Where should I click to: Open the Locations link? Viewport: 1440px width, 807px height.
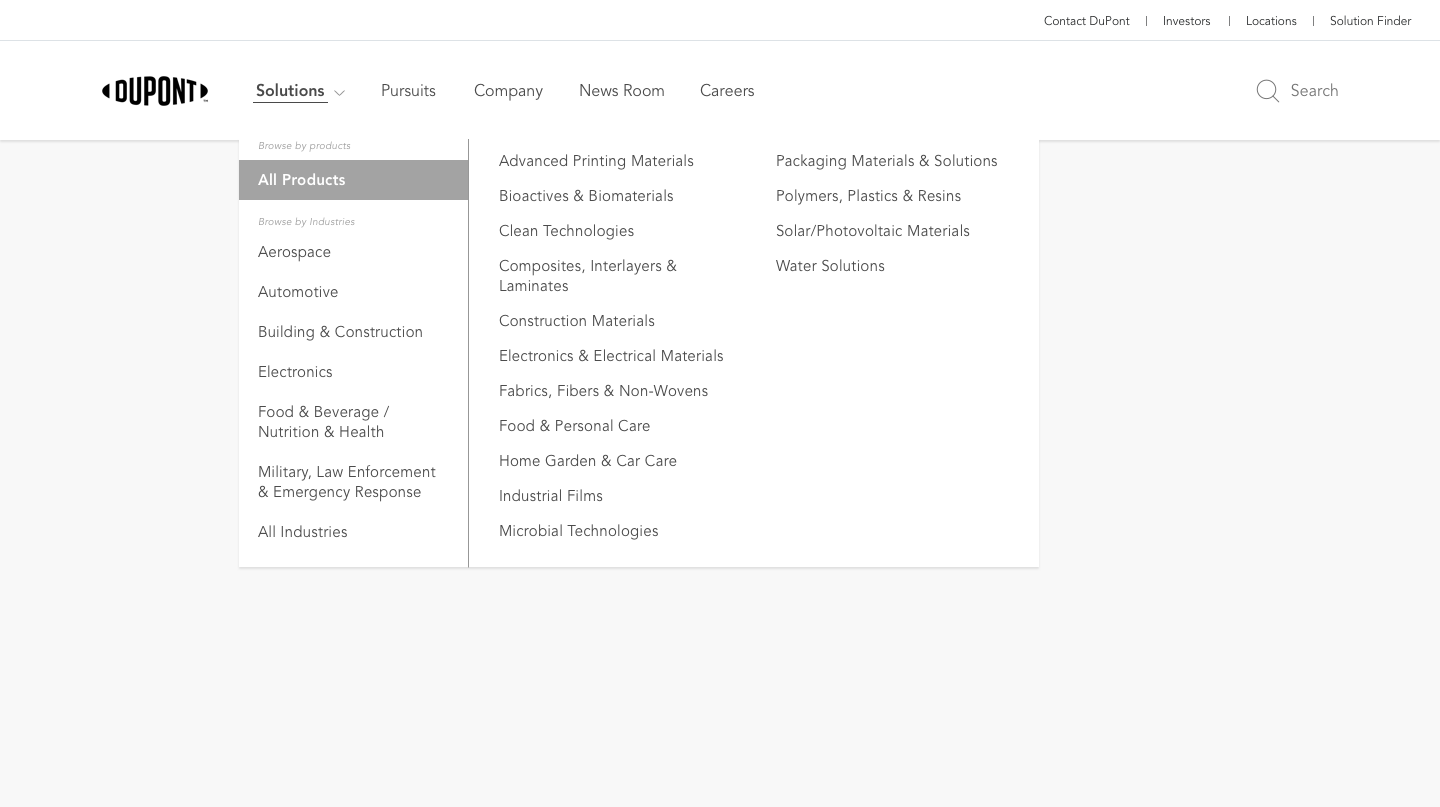point(1271,21)
